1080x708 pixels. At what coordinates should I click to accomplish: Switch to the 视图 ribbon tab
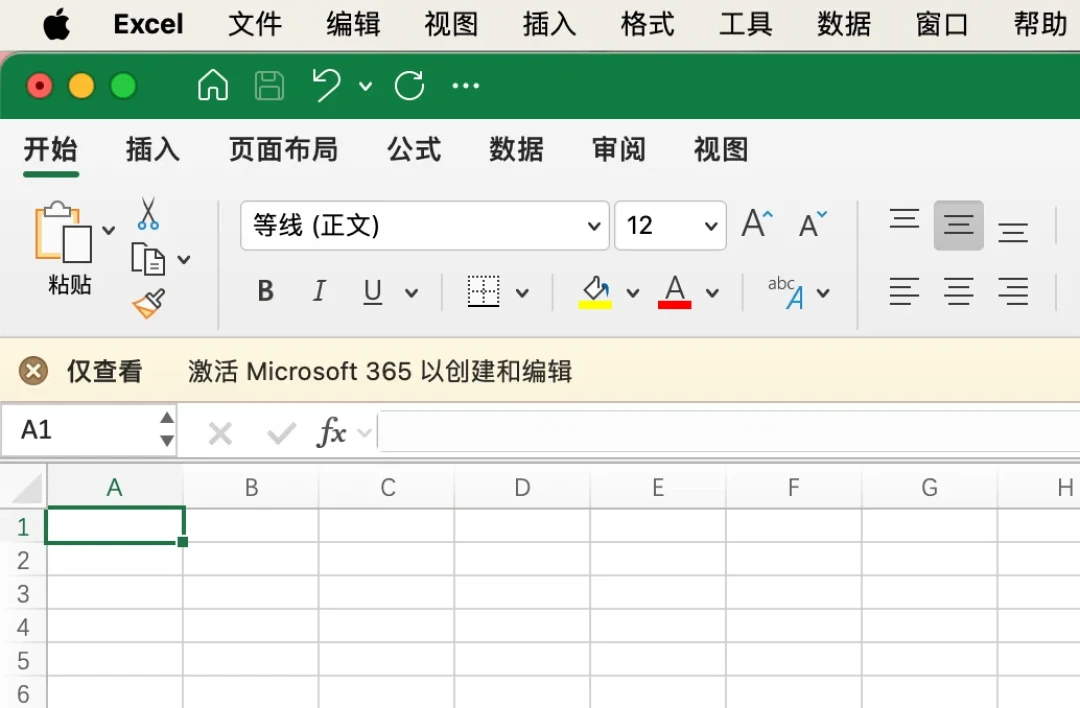tap(721, 149)
